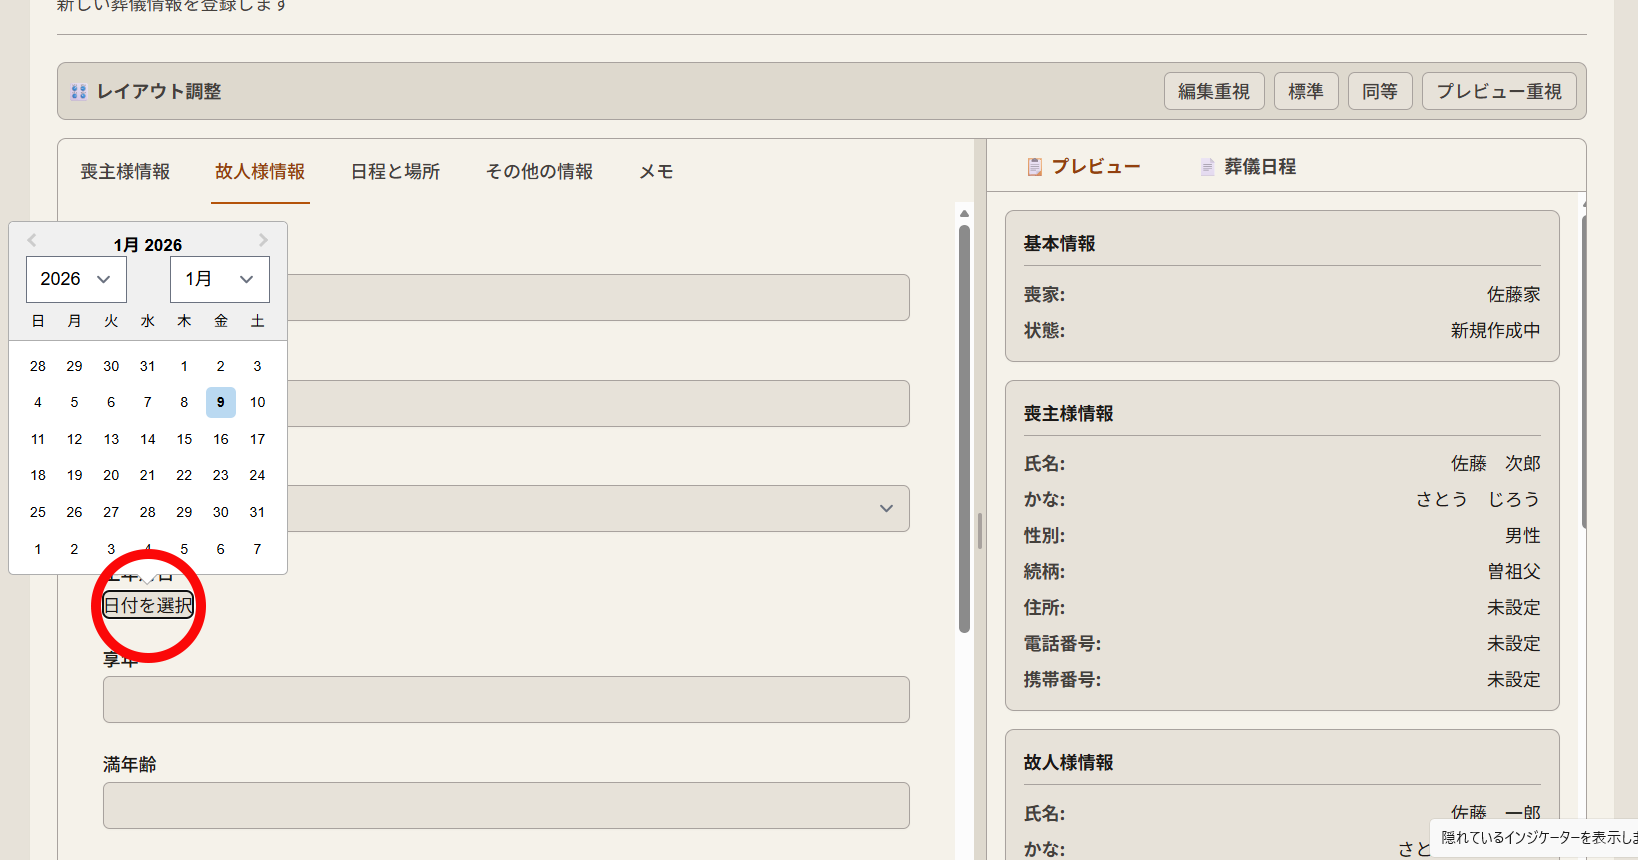Switch to the その他の情報 tab
Image resolution: width=1638 pixels, height=860 pixels.
point(539,172)
